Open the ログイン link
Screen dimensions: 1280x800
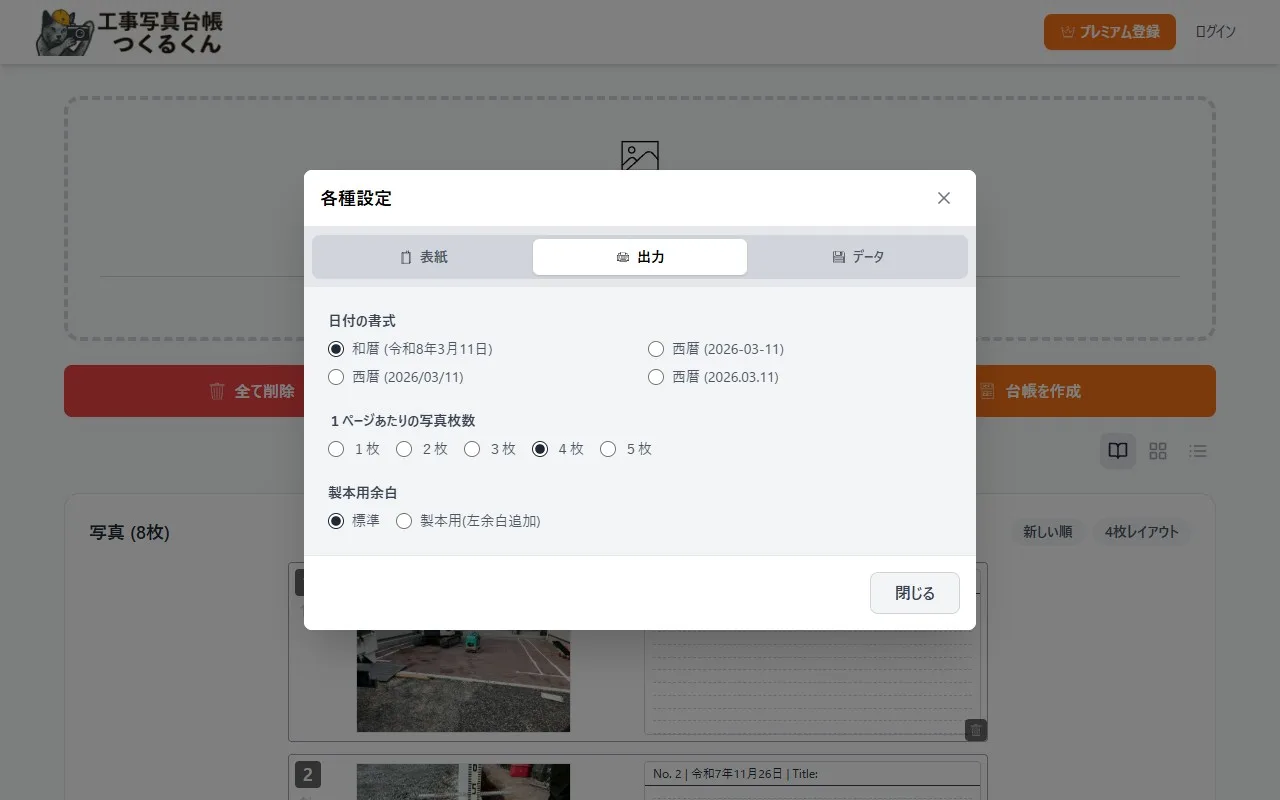tap(1215, 32)
